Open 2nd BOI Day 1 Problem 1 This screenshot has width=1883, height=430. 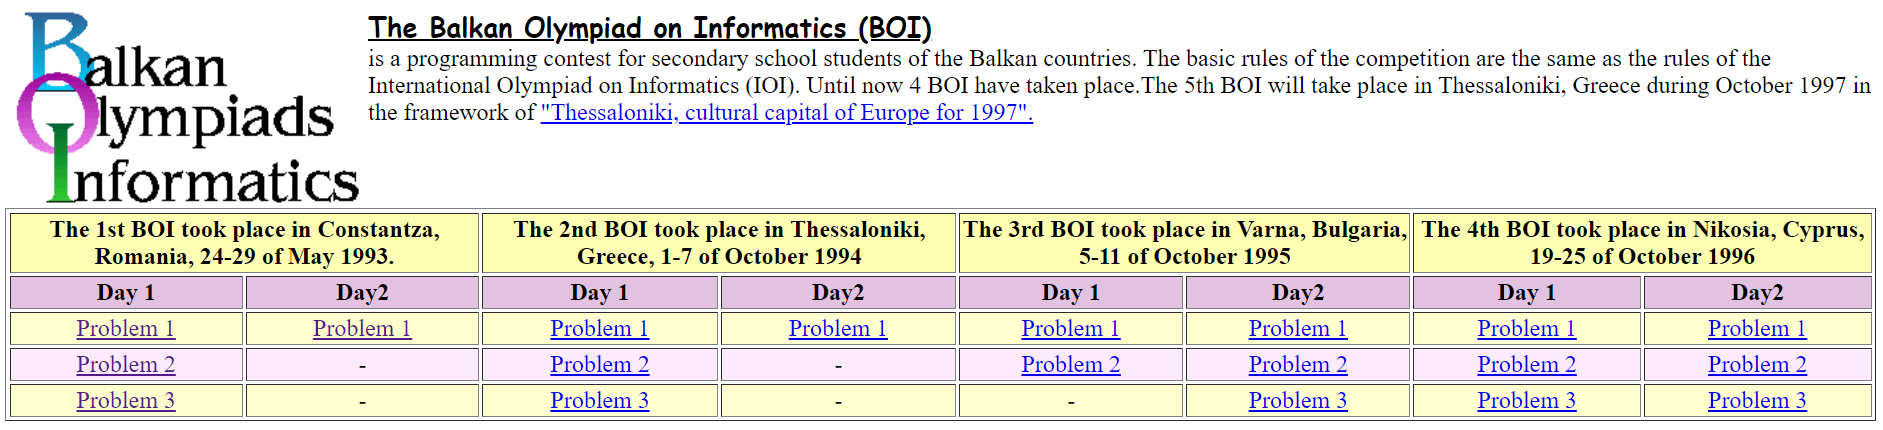click(599, 329)
